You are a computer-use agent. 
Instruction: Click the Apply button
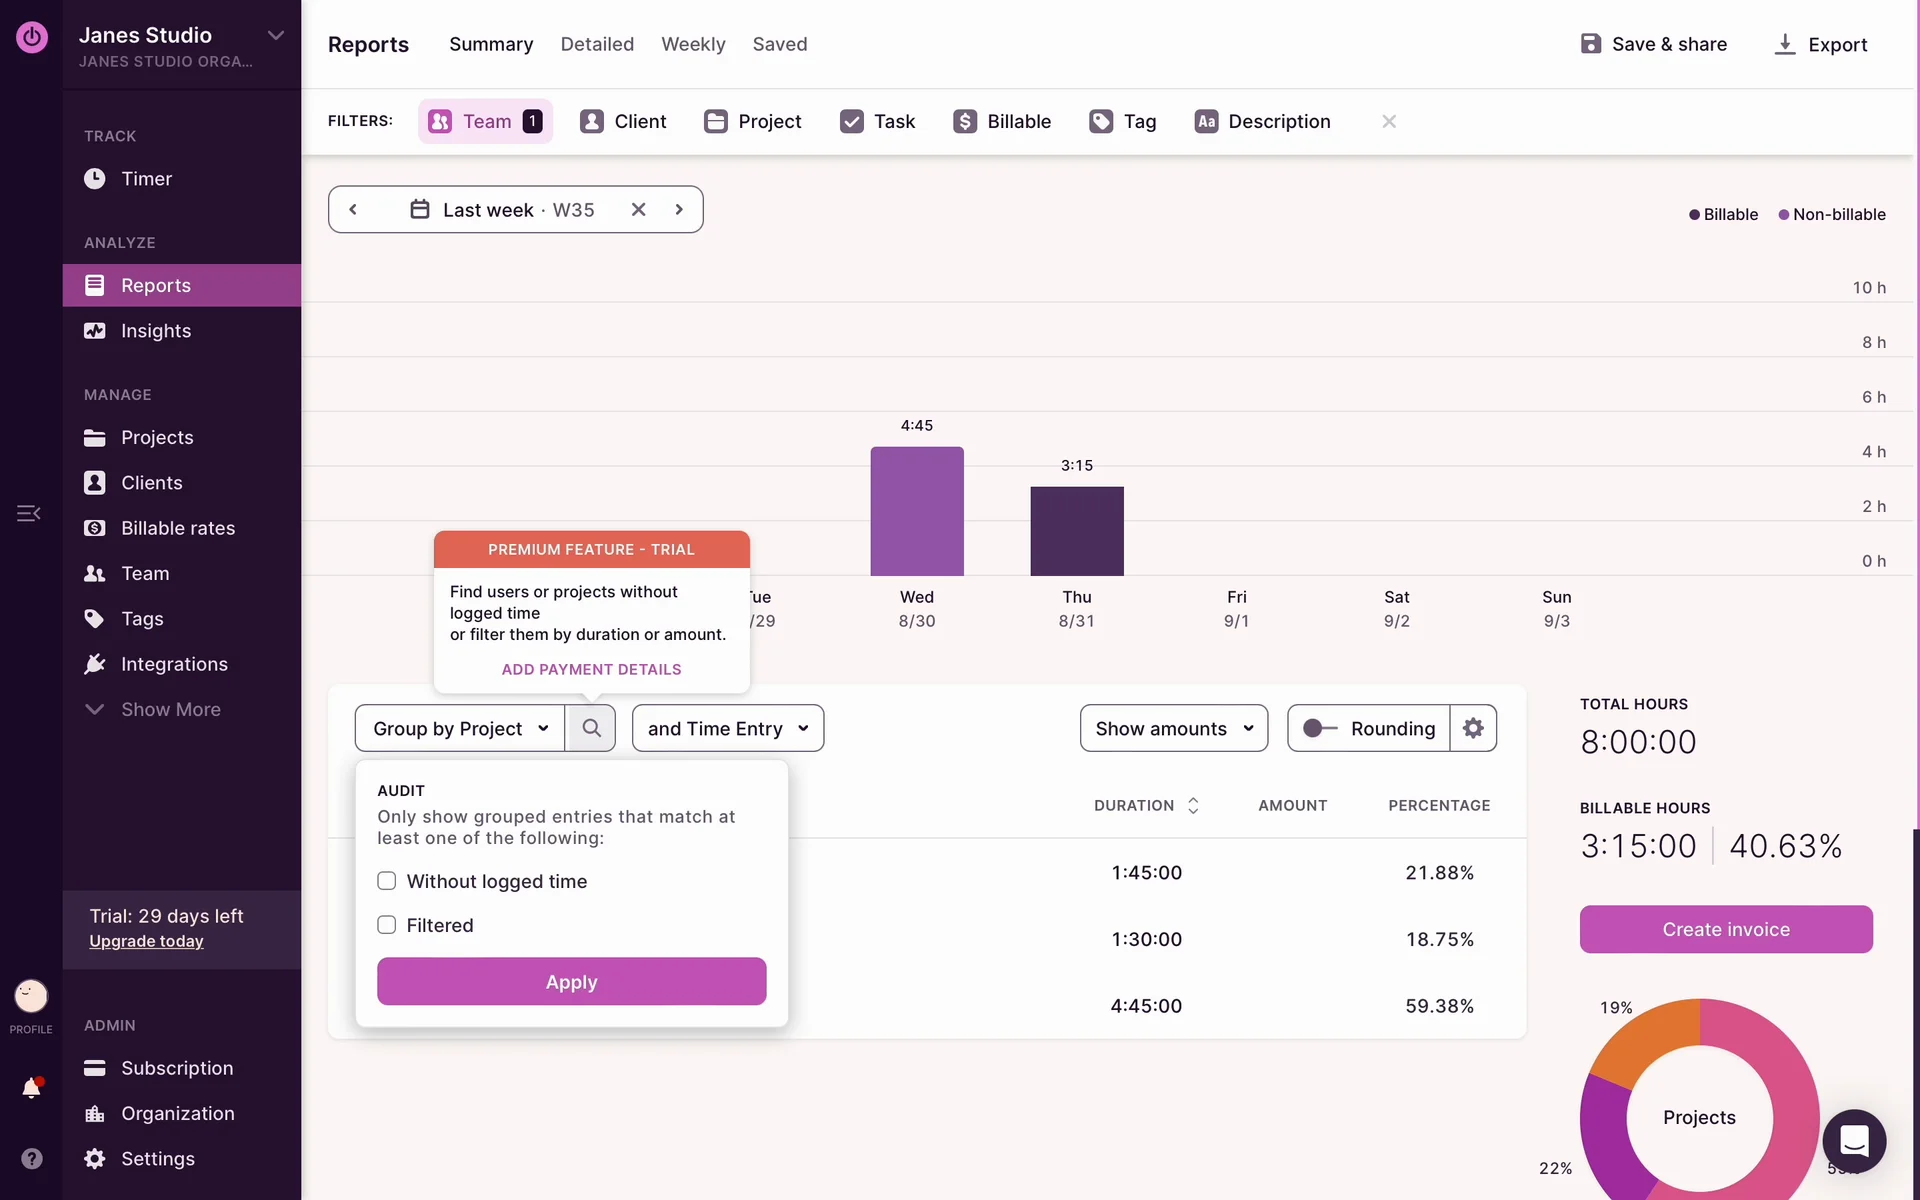571,981
